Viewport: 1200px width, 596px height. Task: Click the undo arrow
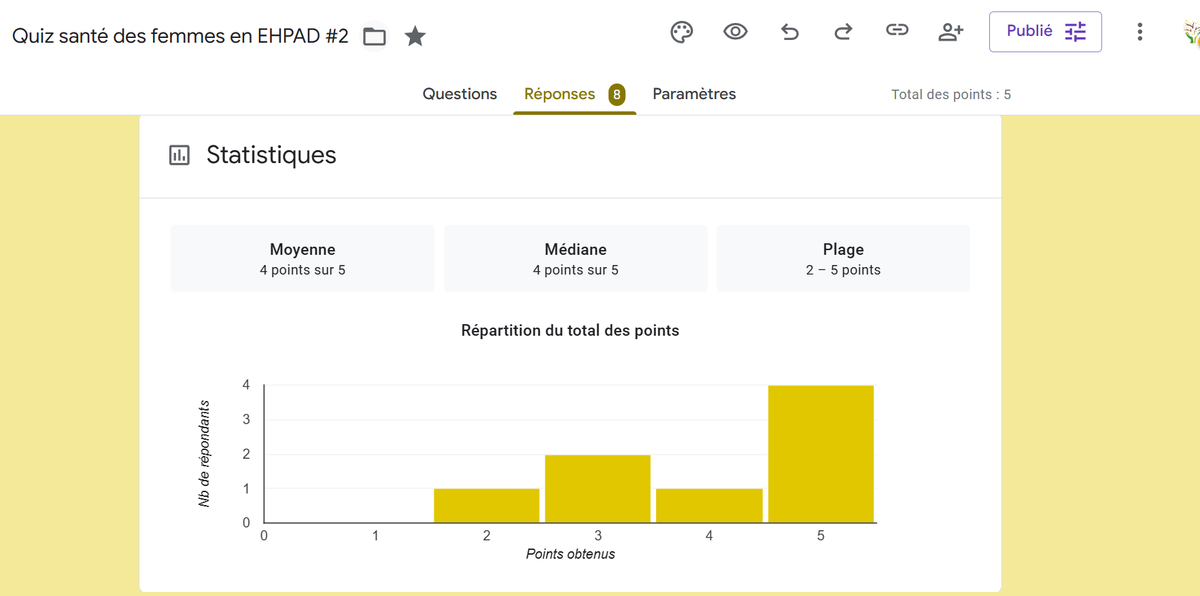[789, 32]
